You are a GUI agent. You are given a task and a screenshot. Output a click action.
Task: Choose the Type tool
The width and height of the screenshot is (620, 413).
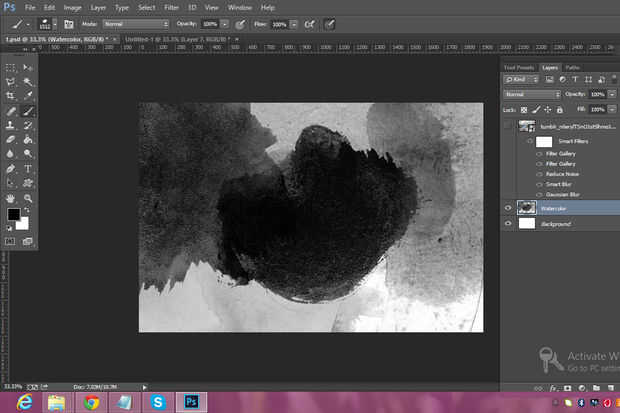(x=28, y=169)
